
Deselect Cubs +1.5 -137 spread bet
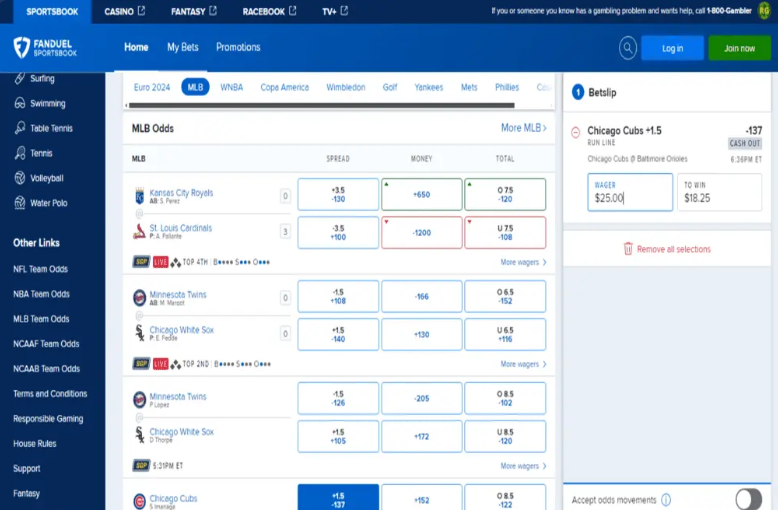tap(338, 498)
